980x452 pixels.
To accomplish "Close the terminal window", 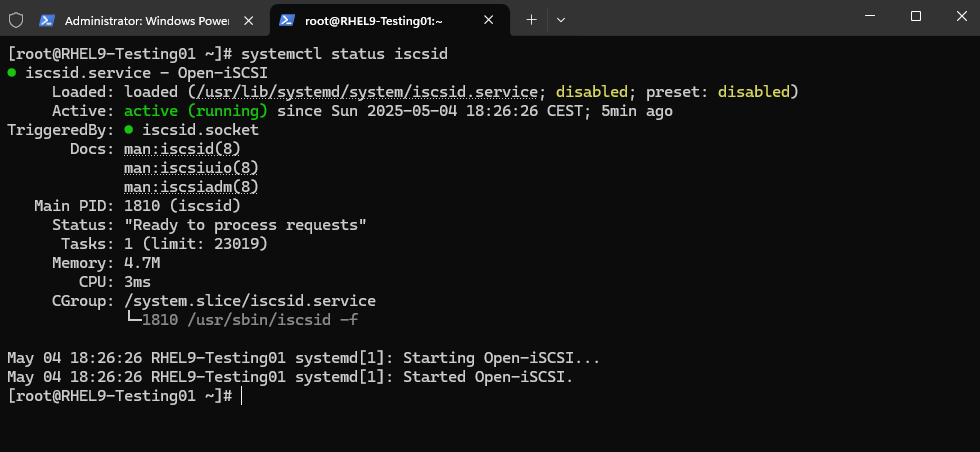I will [961, 16].
